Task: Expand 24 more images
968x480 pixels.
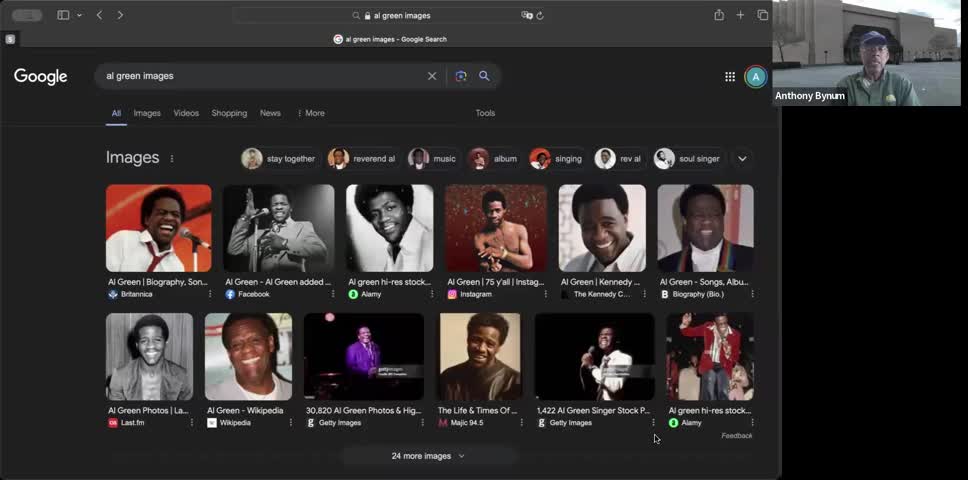Action: tap(428, 456)
